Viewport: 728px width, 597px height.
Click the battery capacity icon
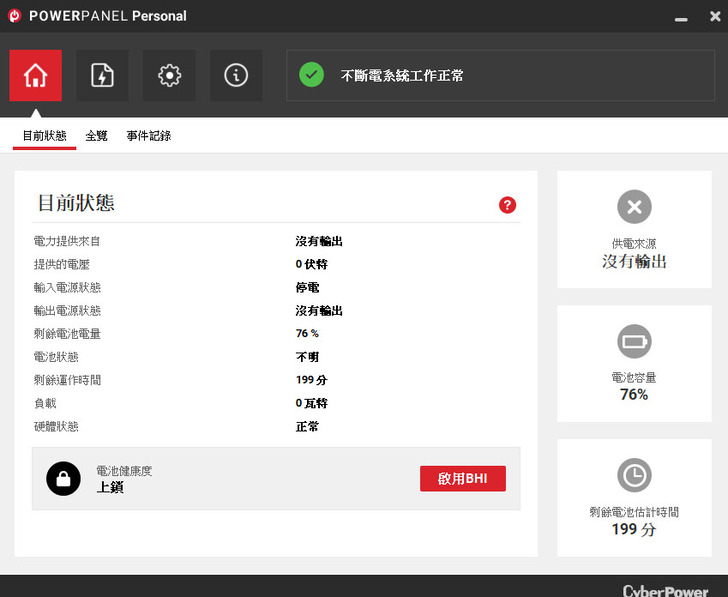click(634, 342)
